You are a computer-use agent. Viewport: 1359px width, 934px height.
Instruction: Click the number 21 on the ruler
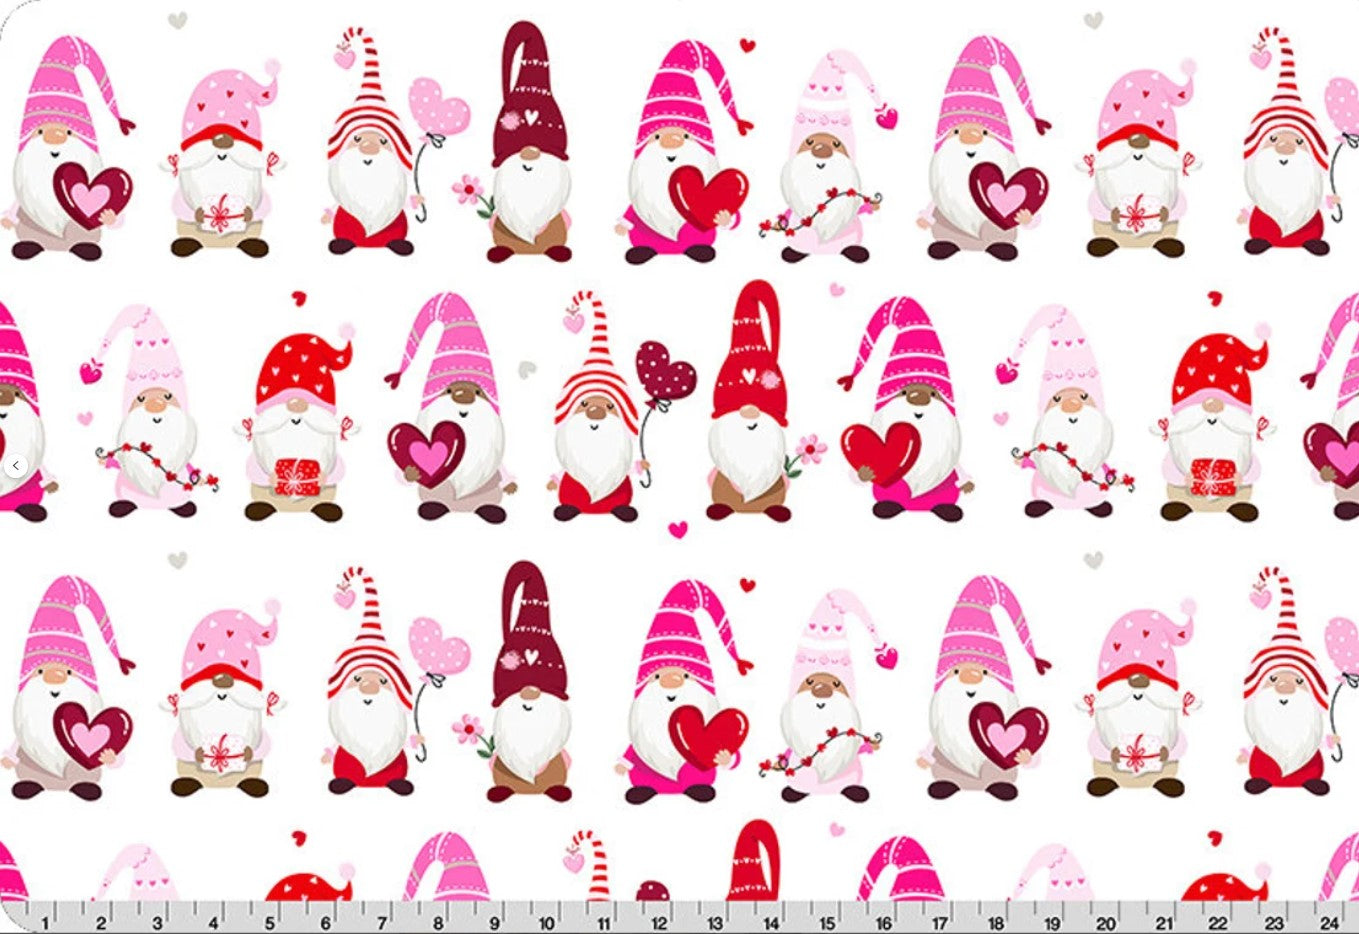pyautogui.click(x=1163, y=922)
